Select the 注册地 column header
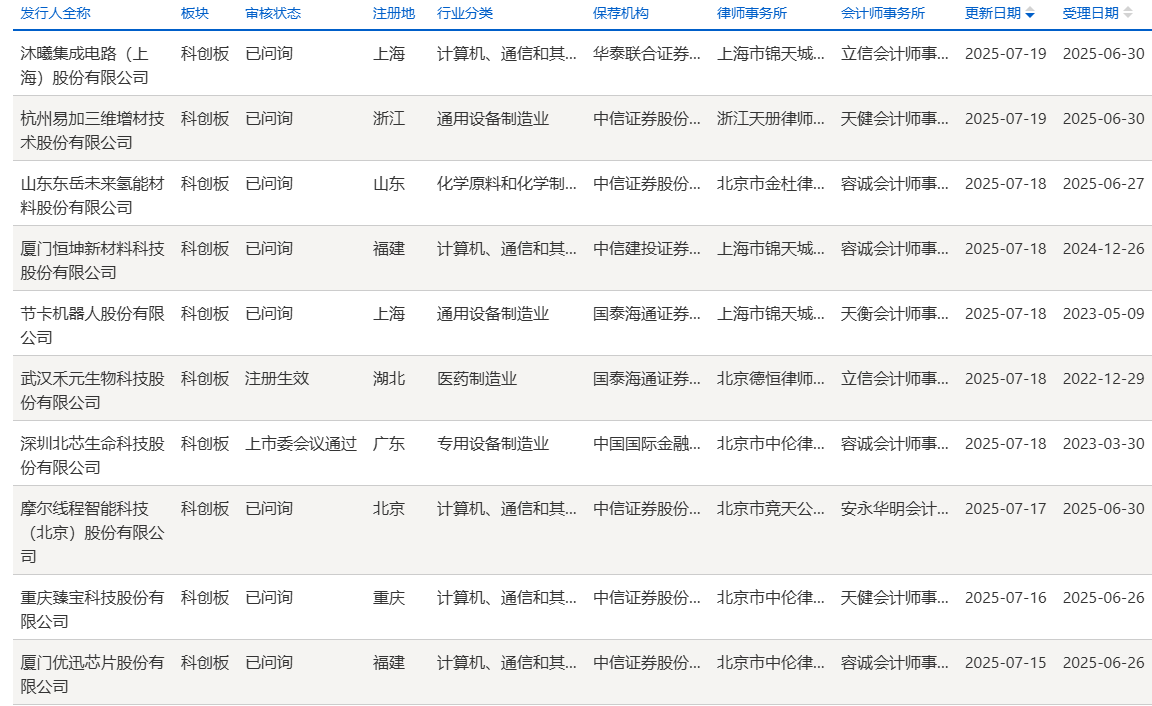Image resolution: width=1152 pixels, height=706 pixels. 394,13
